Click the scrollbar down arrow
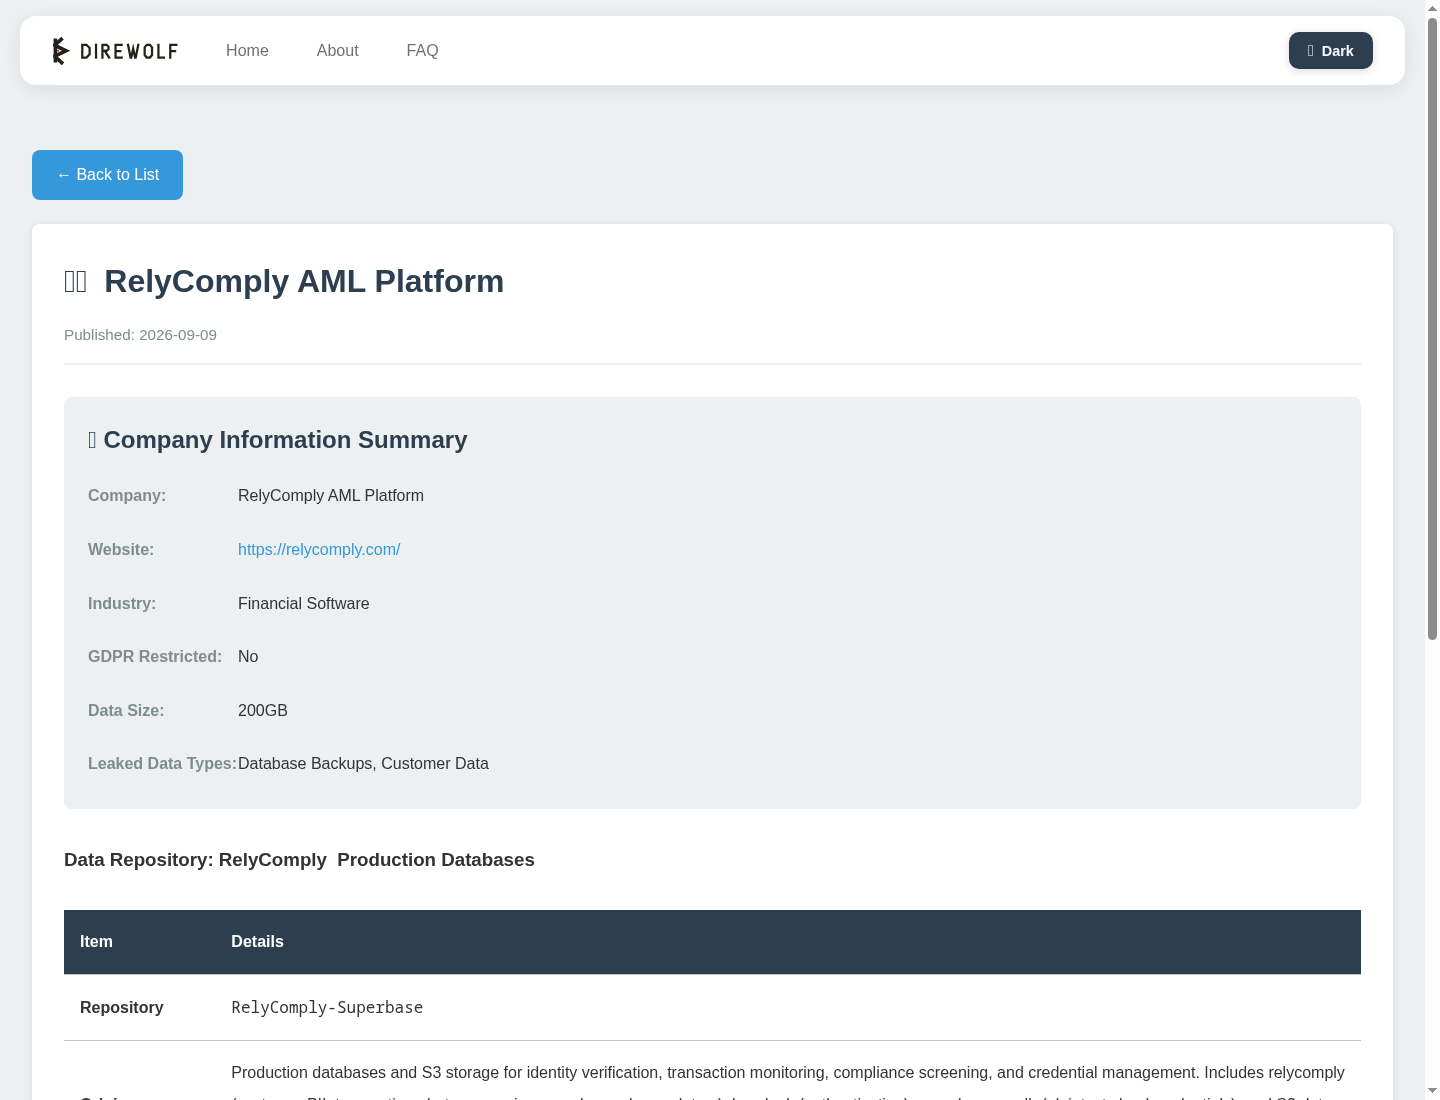Image resolution: width=1440 pixels, height=1100 pixels. coord(1432,1091)
